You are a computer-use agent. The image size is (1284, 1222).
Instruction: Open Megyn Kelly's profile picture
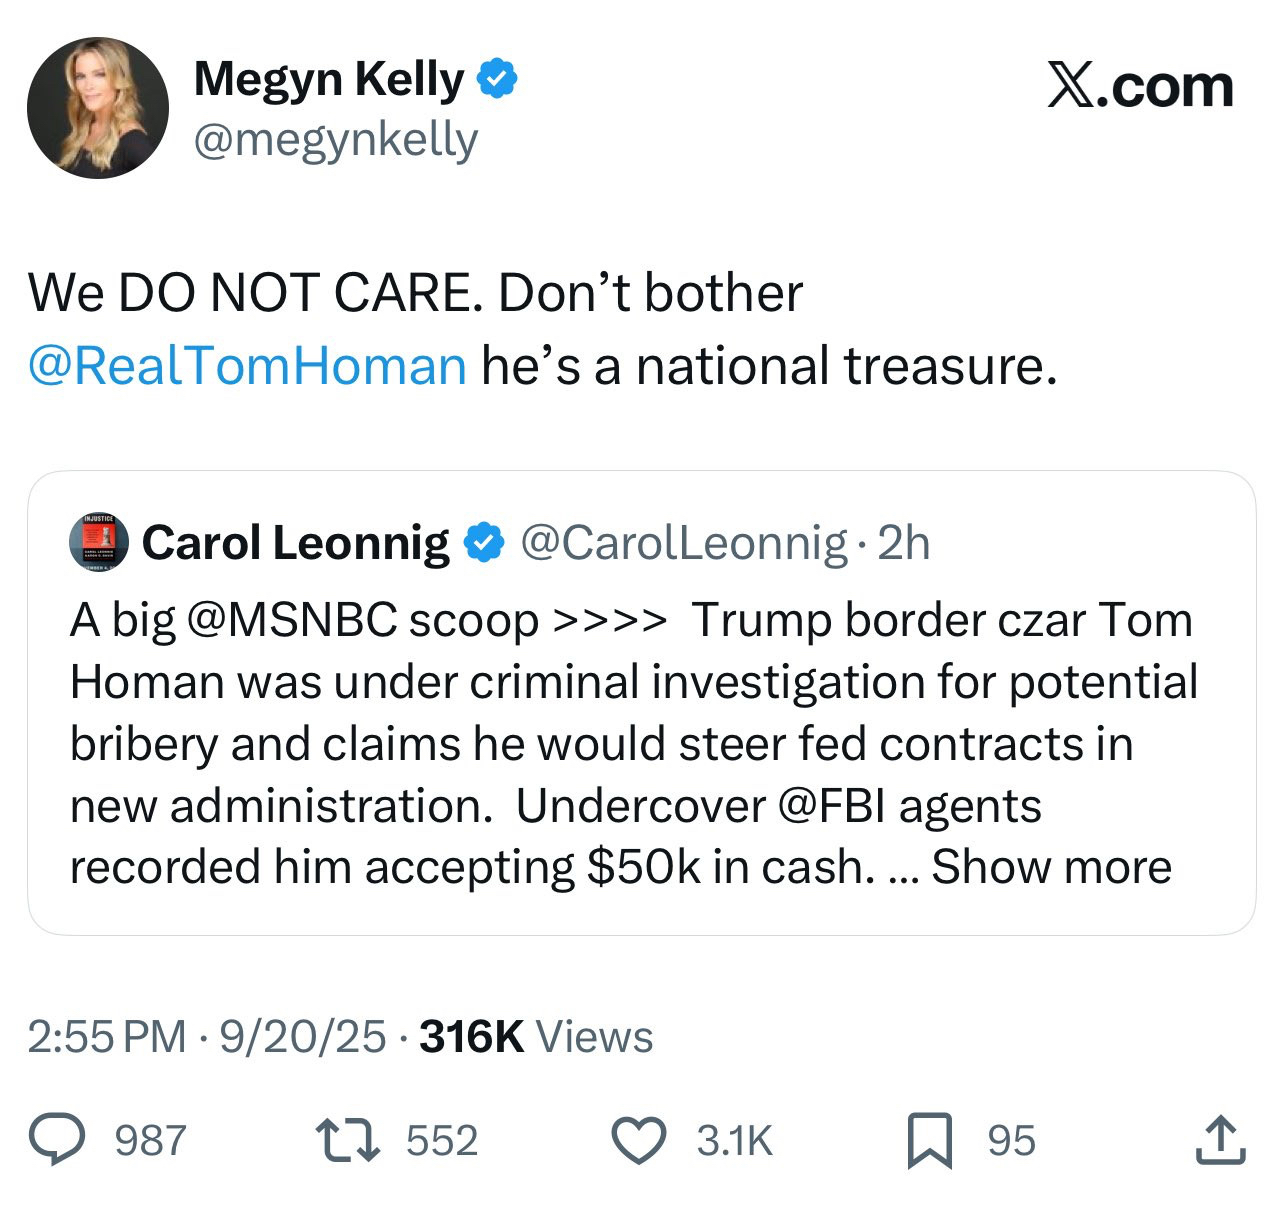point(97,108)
